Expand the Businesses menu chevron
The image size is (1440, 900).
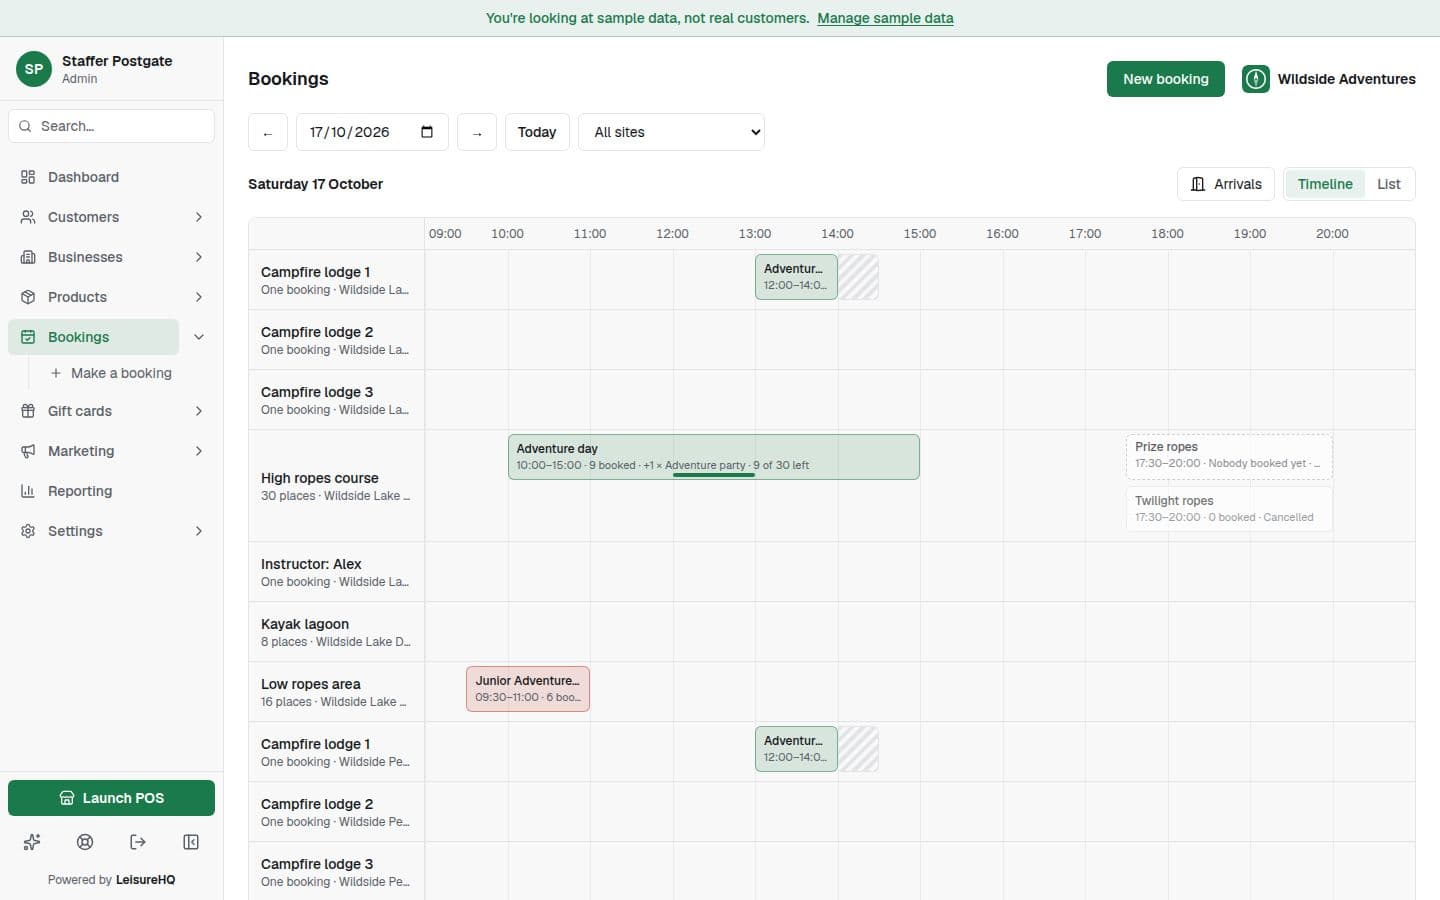click(x=199, y=257)
